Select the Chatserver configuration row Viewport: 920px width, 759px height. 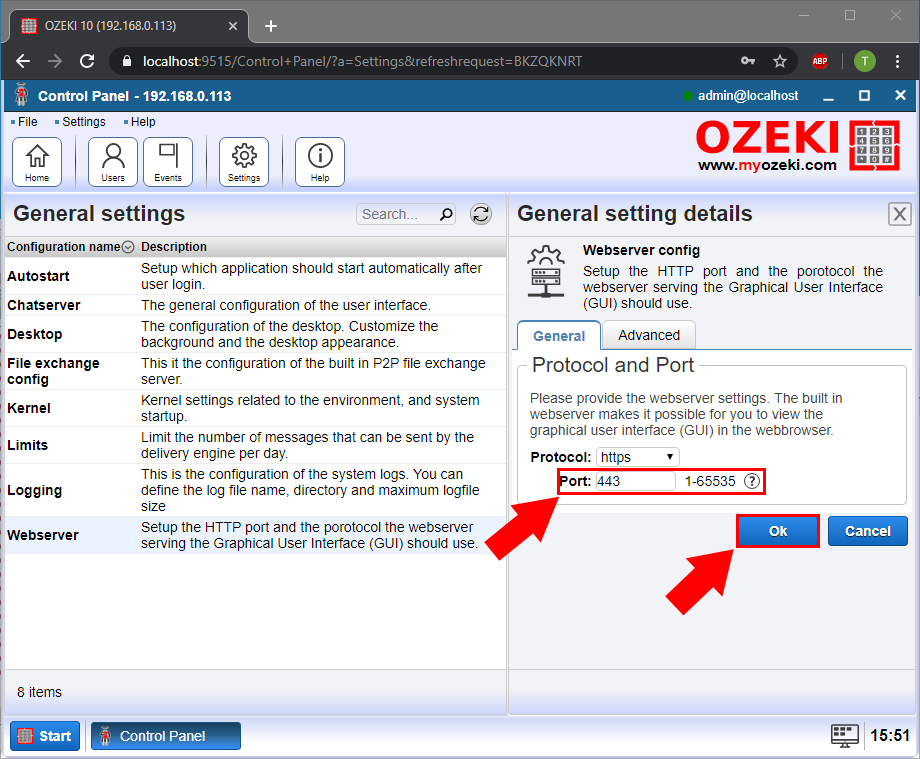(x=255, y=305)
